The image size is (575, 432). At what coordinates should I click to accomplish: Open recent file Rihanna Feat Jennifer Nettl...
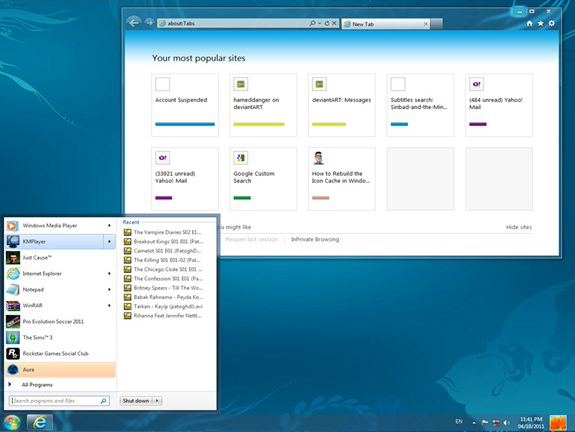163,316
